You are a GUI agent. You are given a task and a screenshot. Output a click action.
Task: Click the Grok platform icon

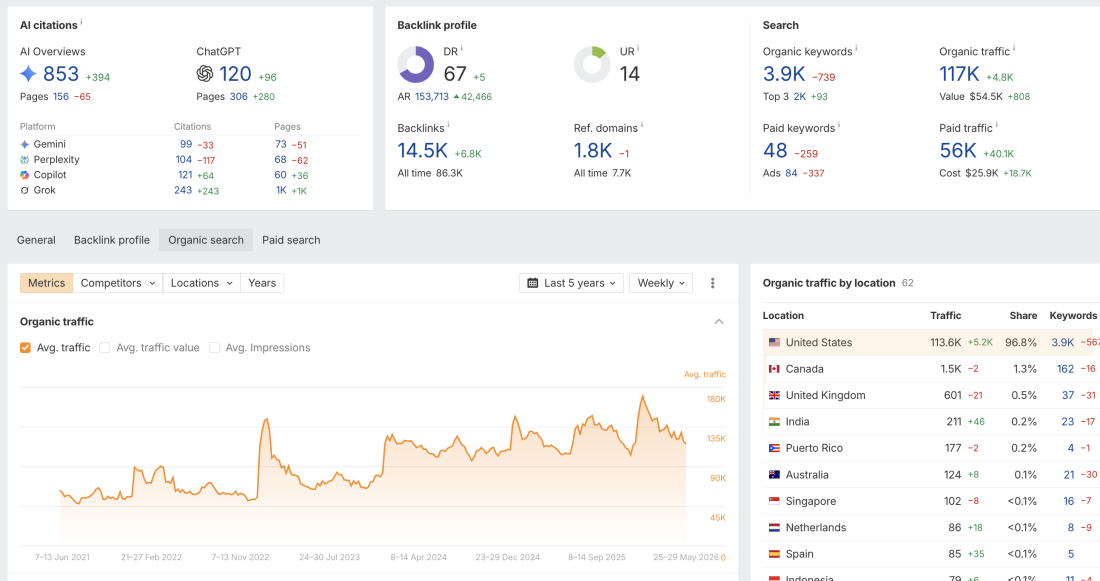25,191
